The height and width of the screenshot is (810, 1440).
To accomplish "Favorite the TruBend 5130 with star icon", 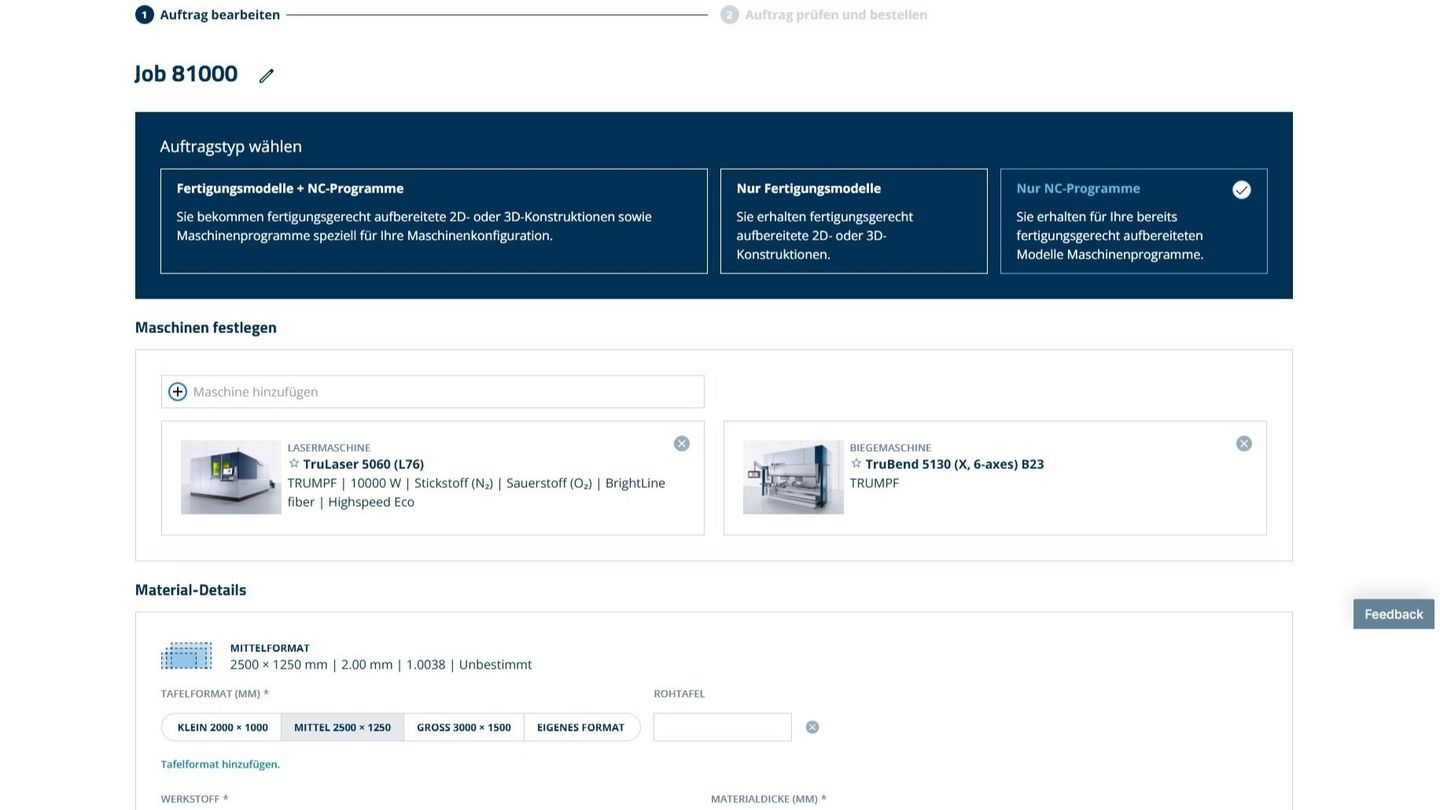I will (x=856, y=464).
